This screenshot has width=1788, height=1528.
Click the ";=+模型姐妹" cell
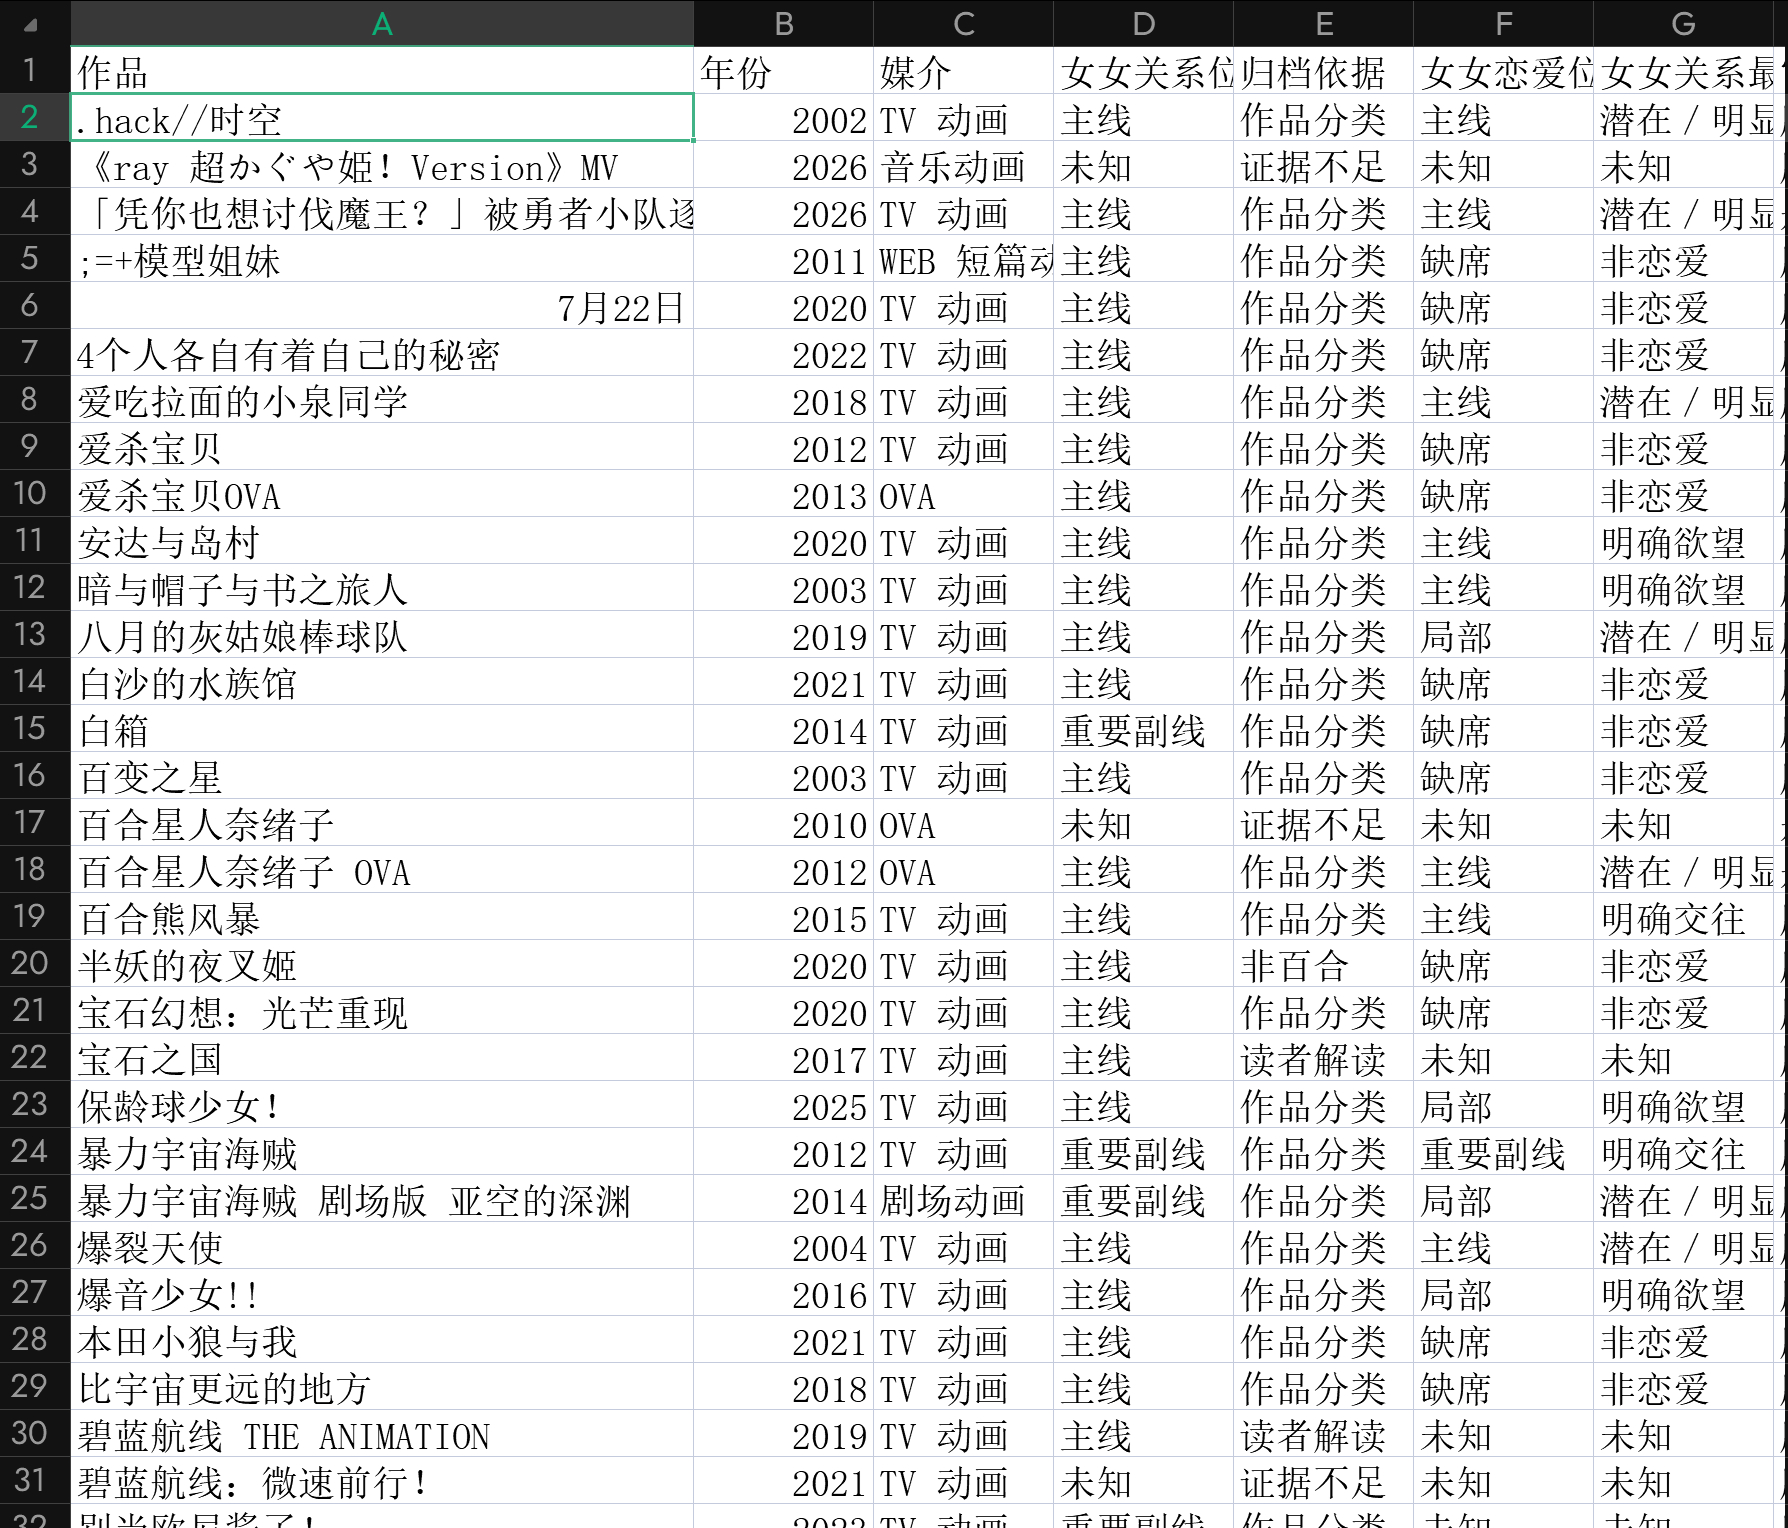(x=382, y=259)
